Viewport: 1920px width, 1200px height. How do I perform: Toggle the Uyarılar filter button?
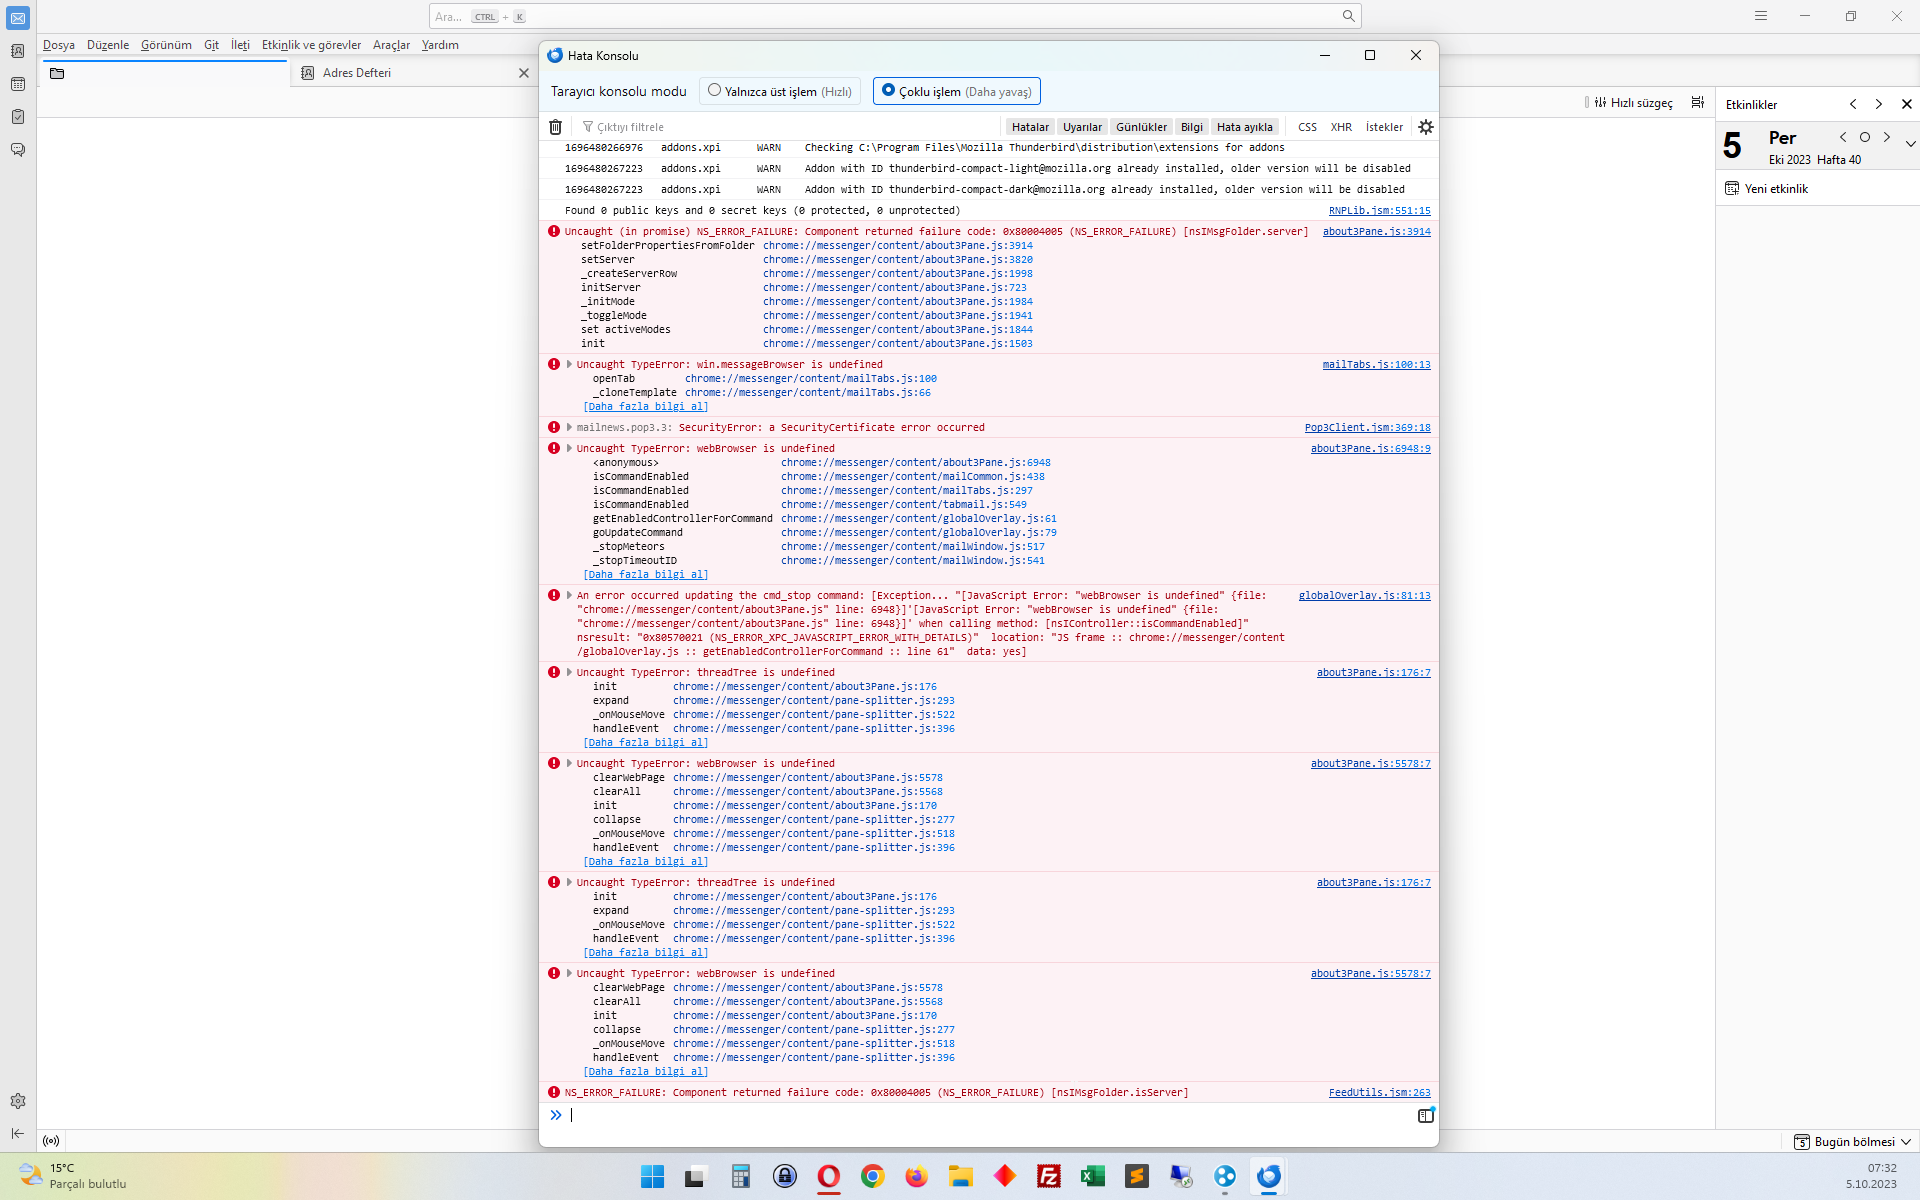pos(1082,127)
